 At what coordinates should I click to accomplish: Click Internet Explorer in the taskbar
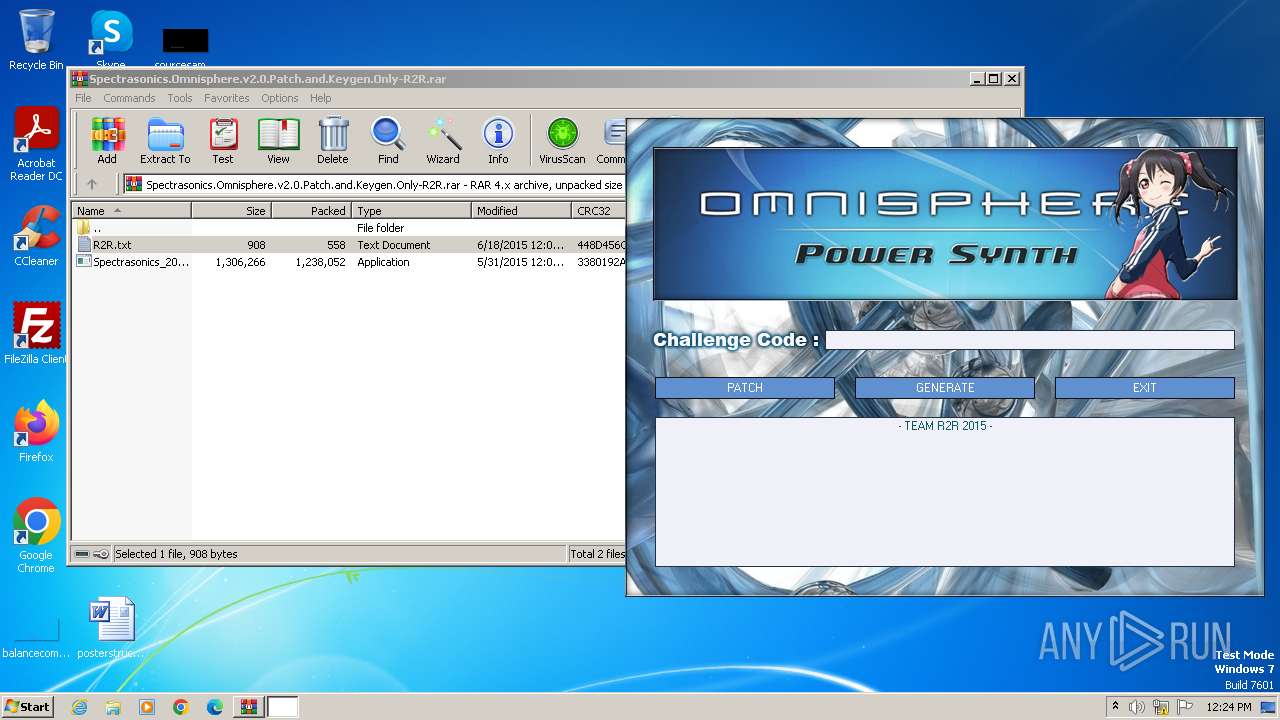point(79,707)
